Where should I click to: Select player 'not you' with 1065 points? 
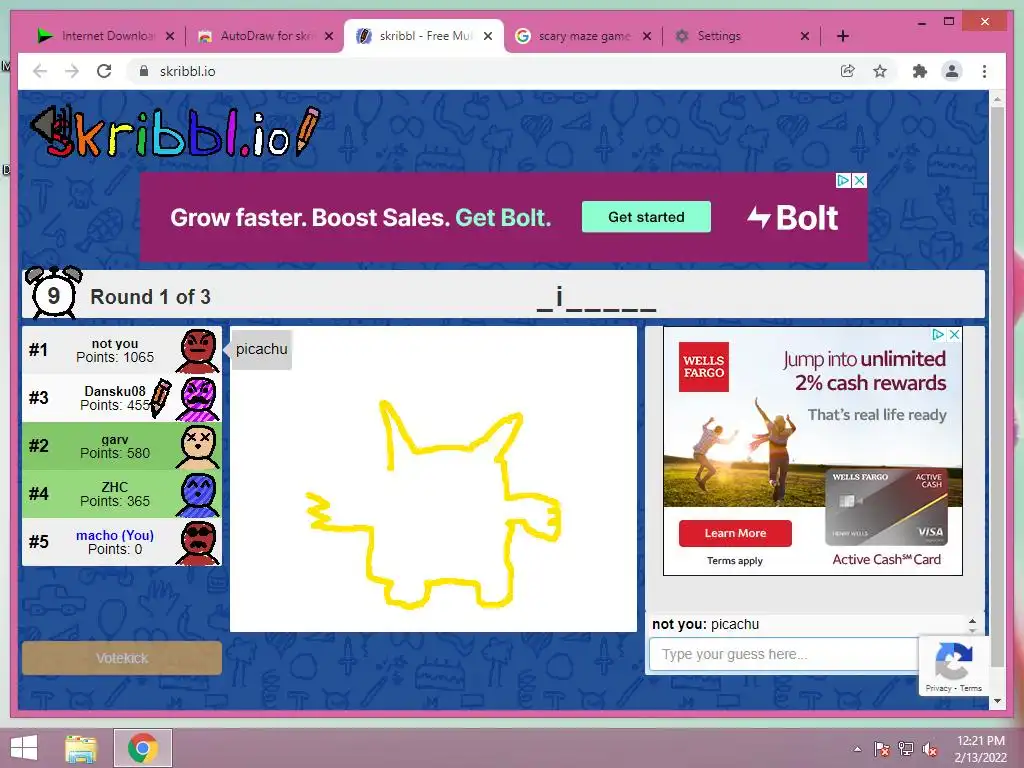121,350
